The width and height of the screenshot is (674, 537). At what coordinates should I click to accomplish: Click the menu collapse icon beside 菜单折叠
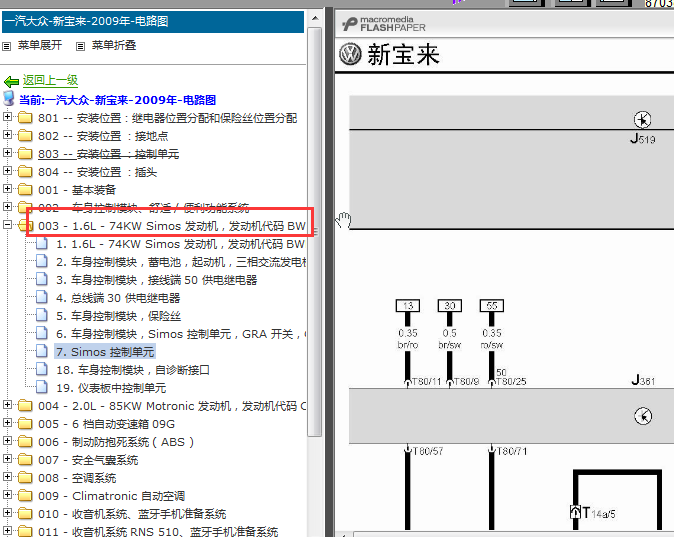[80, 46]
